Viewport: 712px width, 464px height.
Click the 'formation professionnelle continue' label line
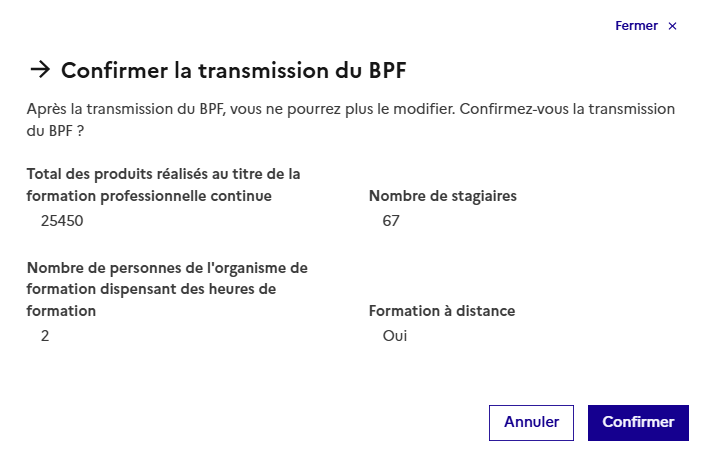(x=149, y=196)
